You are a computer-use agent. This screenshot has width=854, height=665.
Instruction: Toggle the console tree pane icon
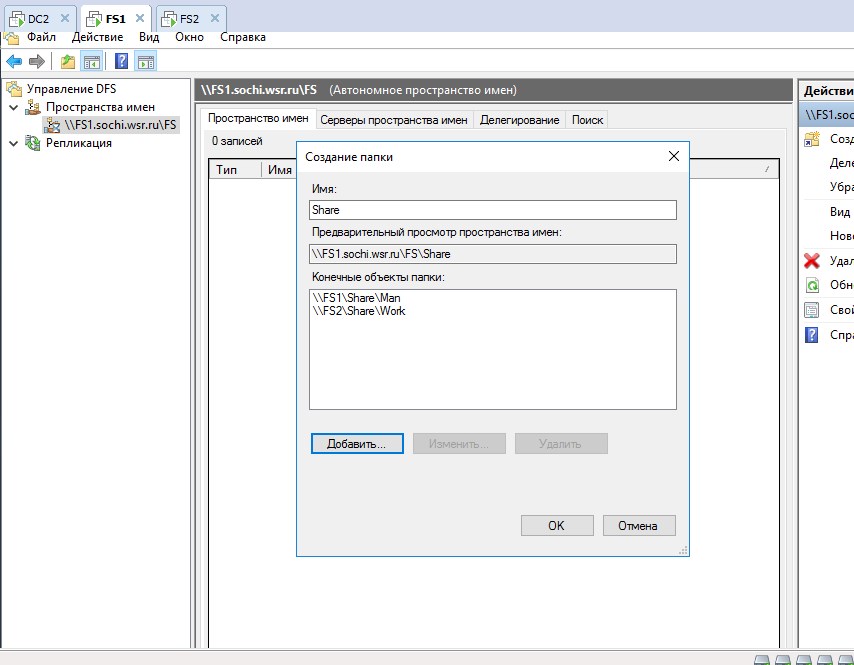[x=92, y=62]
